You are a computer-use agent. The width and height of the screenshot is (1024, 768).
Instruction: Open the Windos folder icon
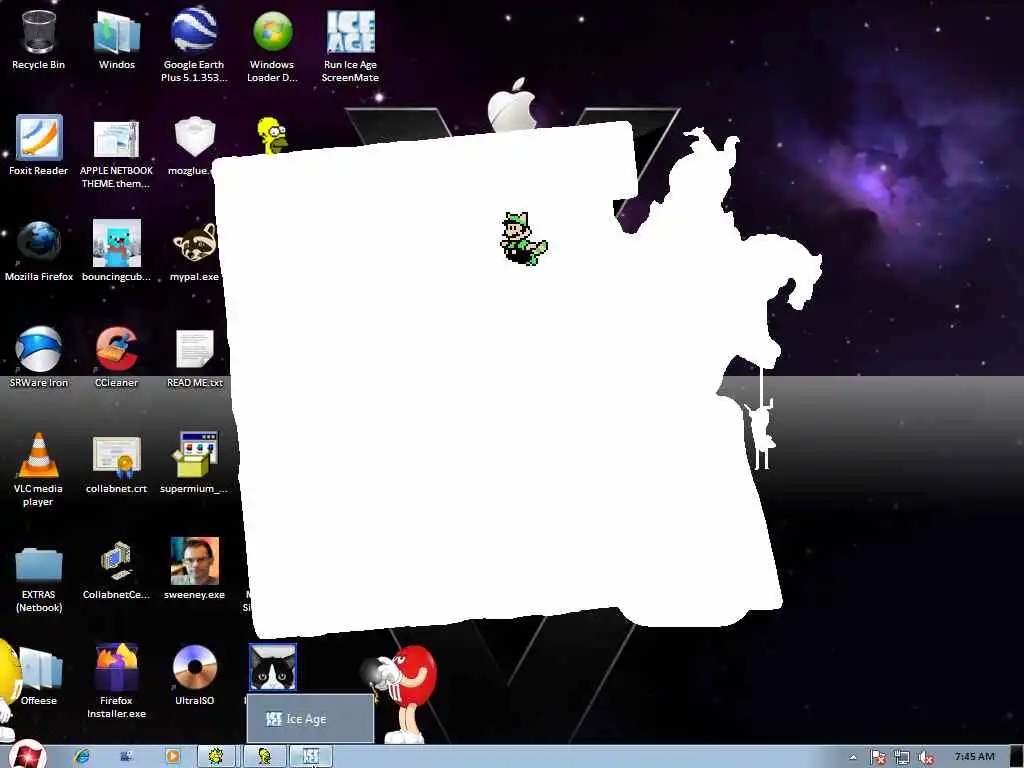(x=117, y=40)
